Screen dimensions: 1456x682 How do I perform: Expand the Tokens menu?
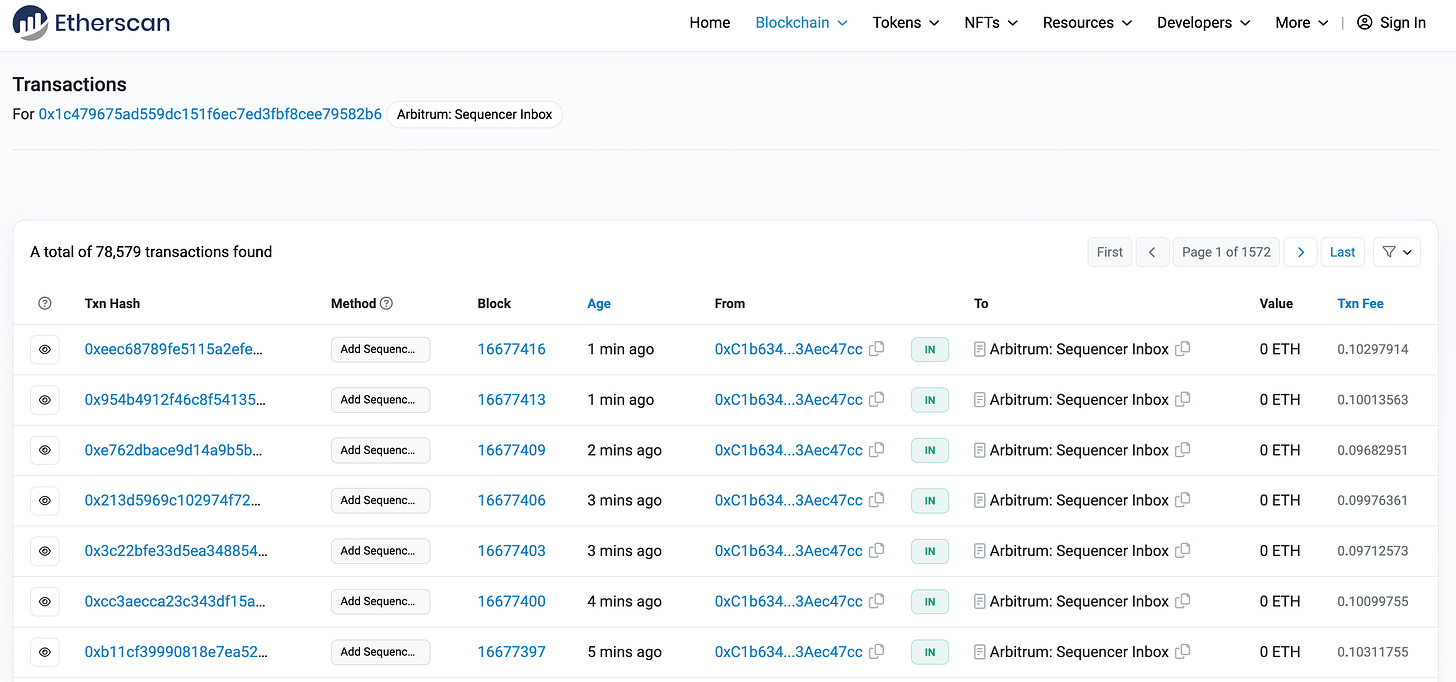pos(906,23)
